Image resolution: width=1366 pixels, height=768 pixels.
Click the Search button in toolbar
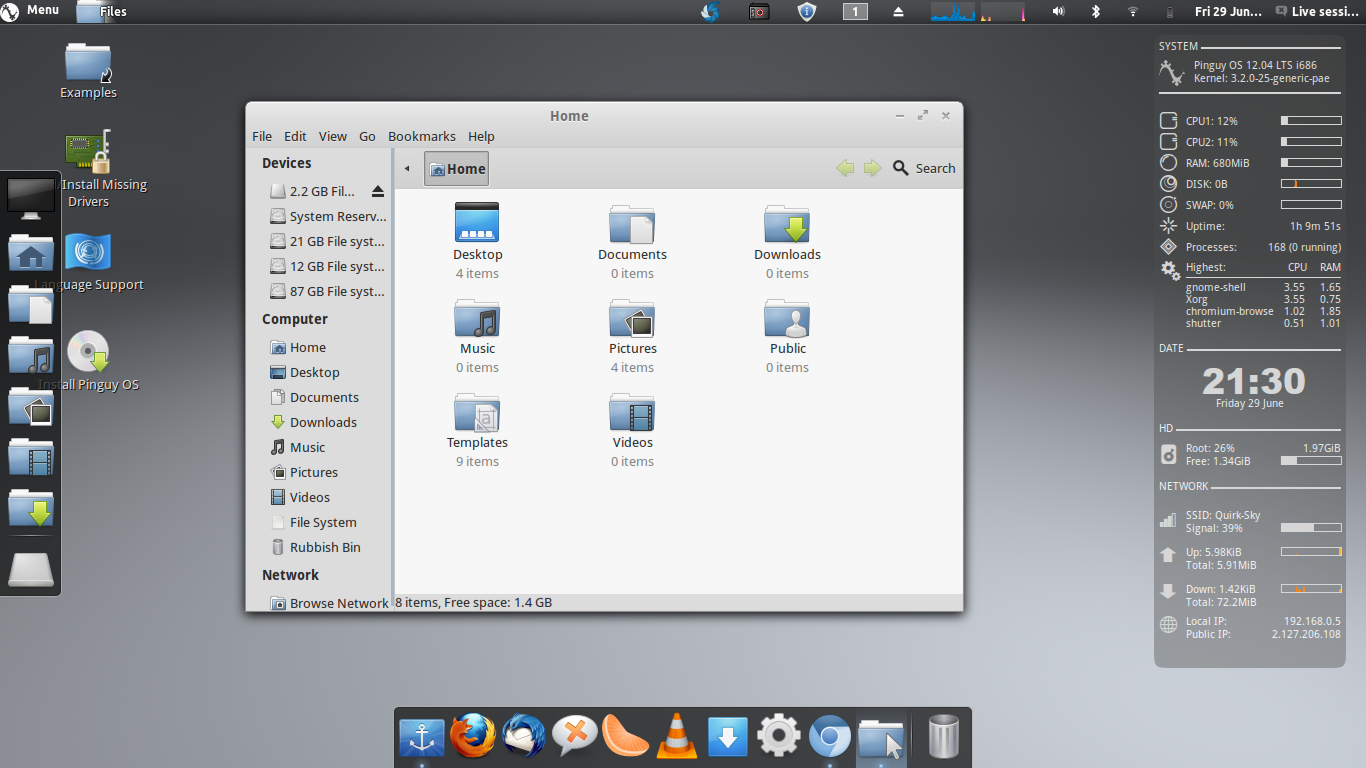(x=924, y=168)
